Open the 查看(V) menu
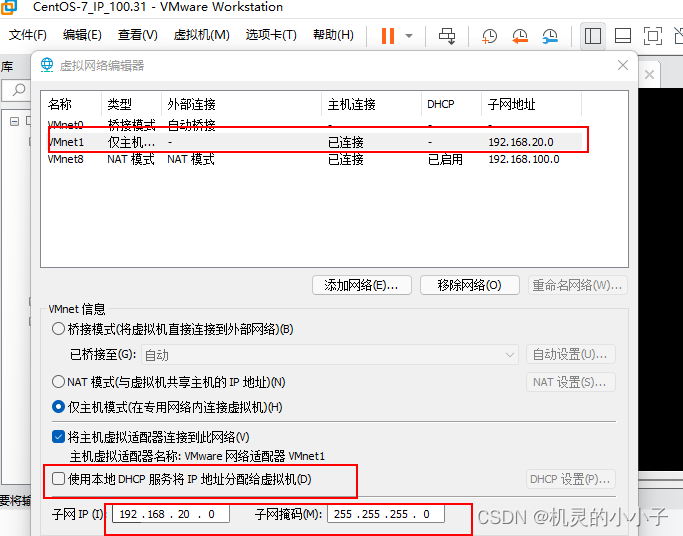The image size is (683, 536). click(138, 35)
